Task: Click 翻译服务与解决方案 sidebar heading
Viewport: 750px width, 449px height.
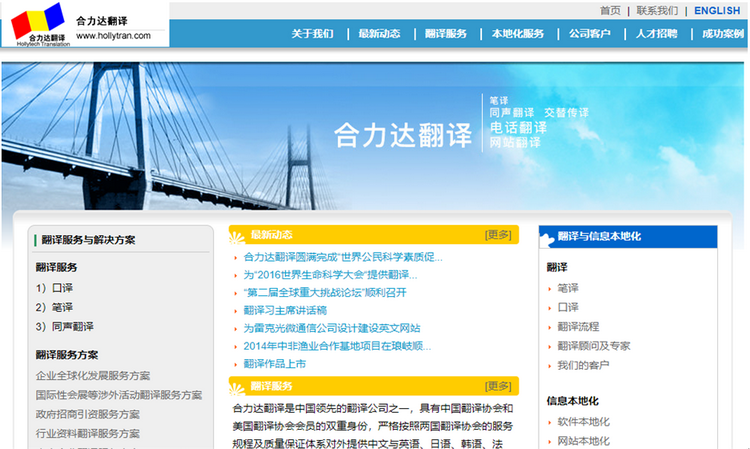Action: pos(88,240)
